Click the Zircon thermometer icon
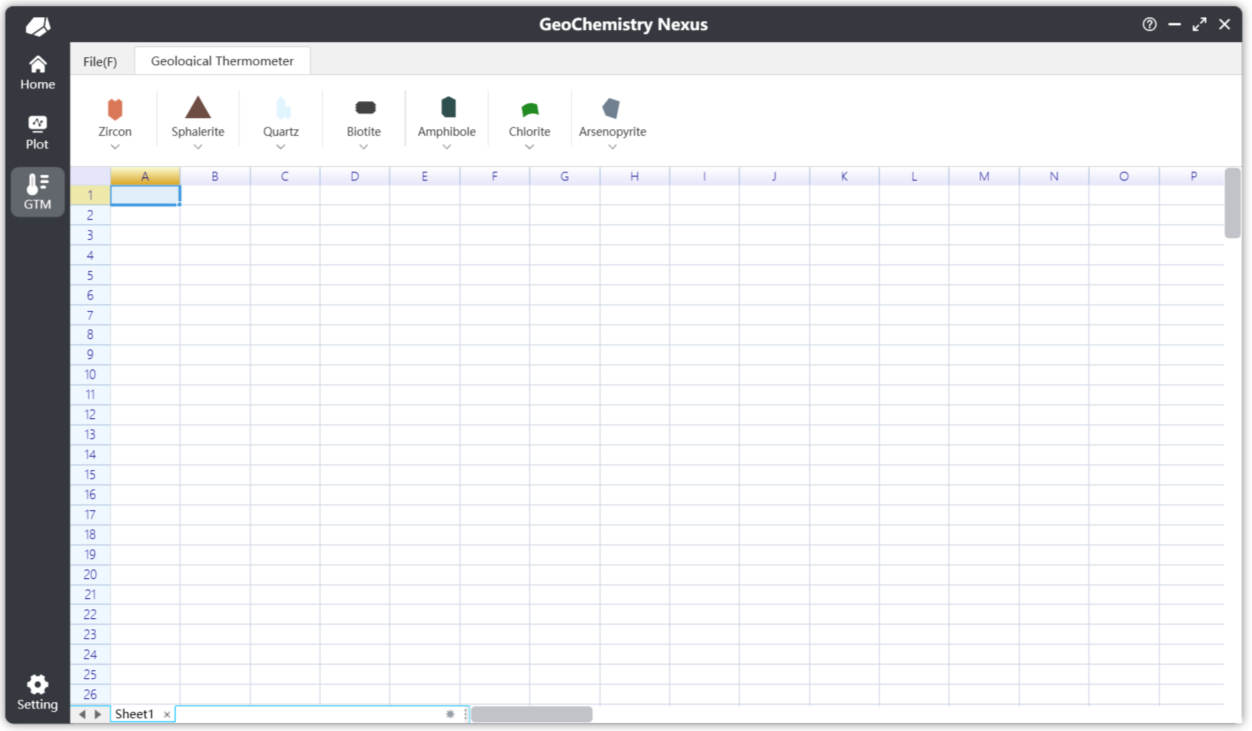The height and width of the screenshot is (731, 1252). point(115,109)
